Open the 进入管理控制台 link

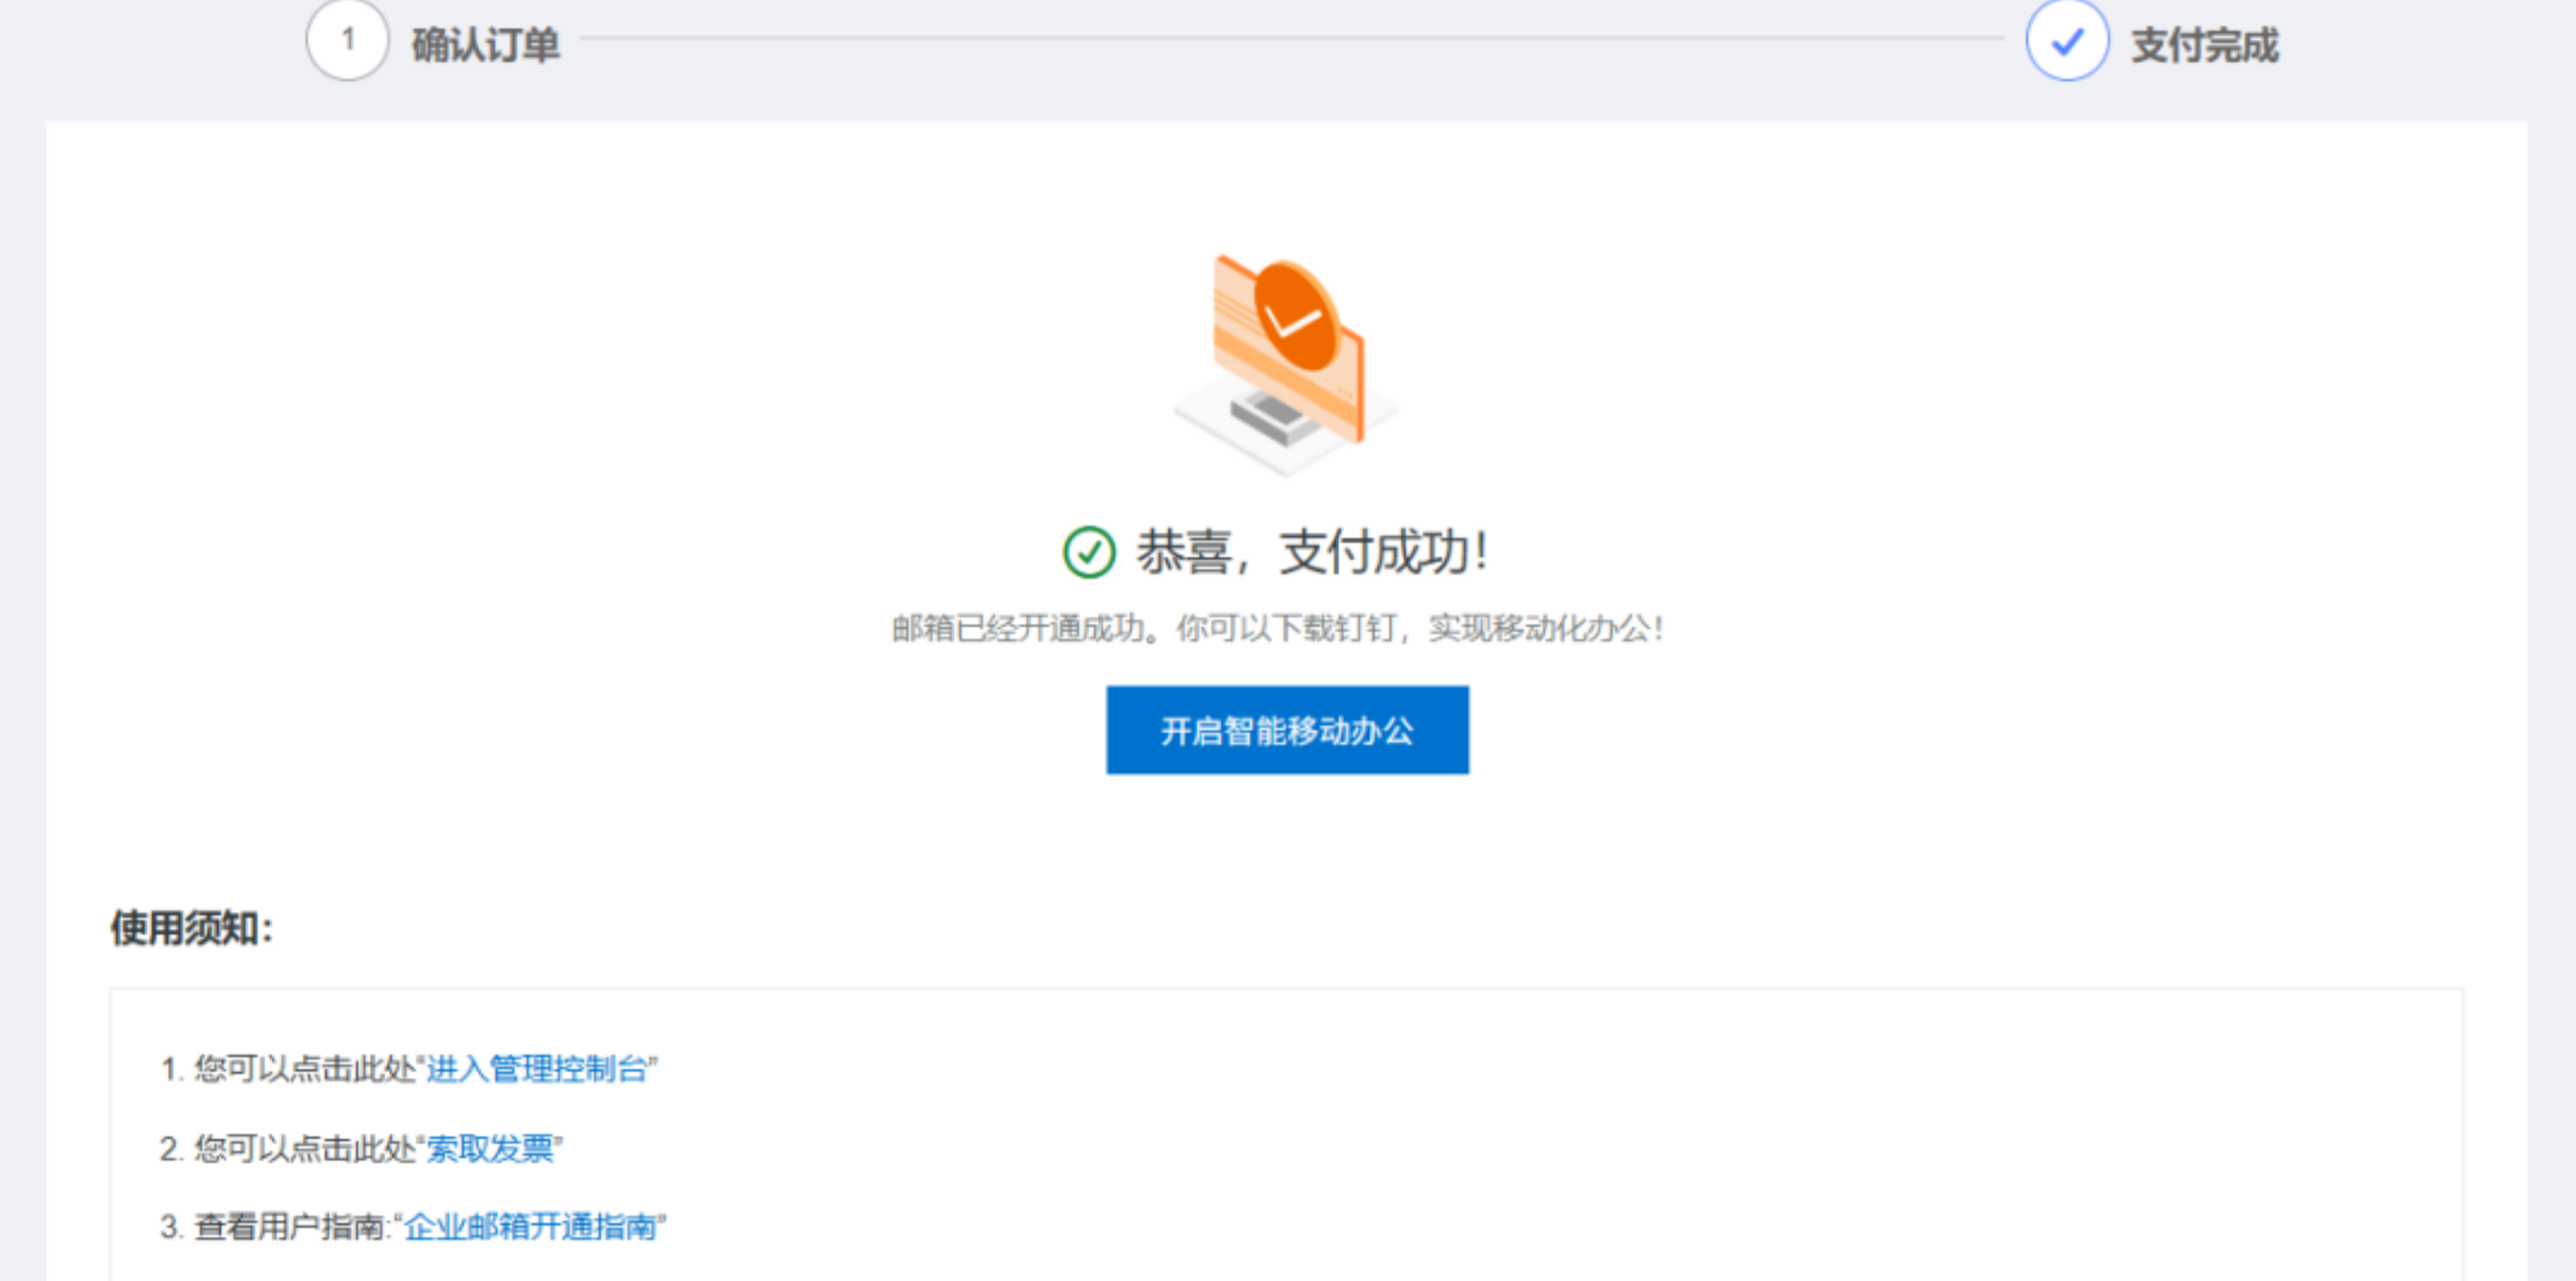tap(537, 1069)
